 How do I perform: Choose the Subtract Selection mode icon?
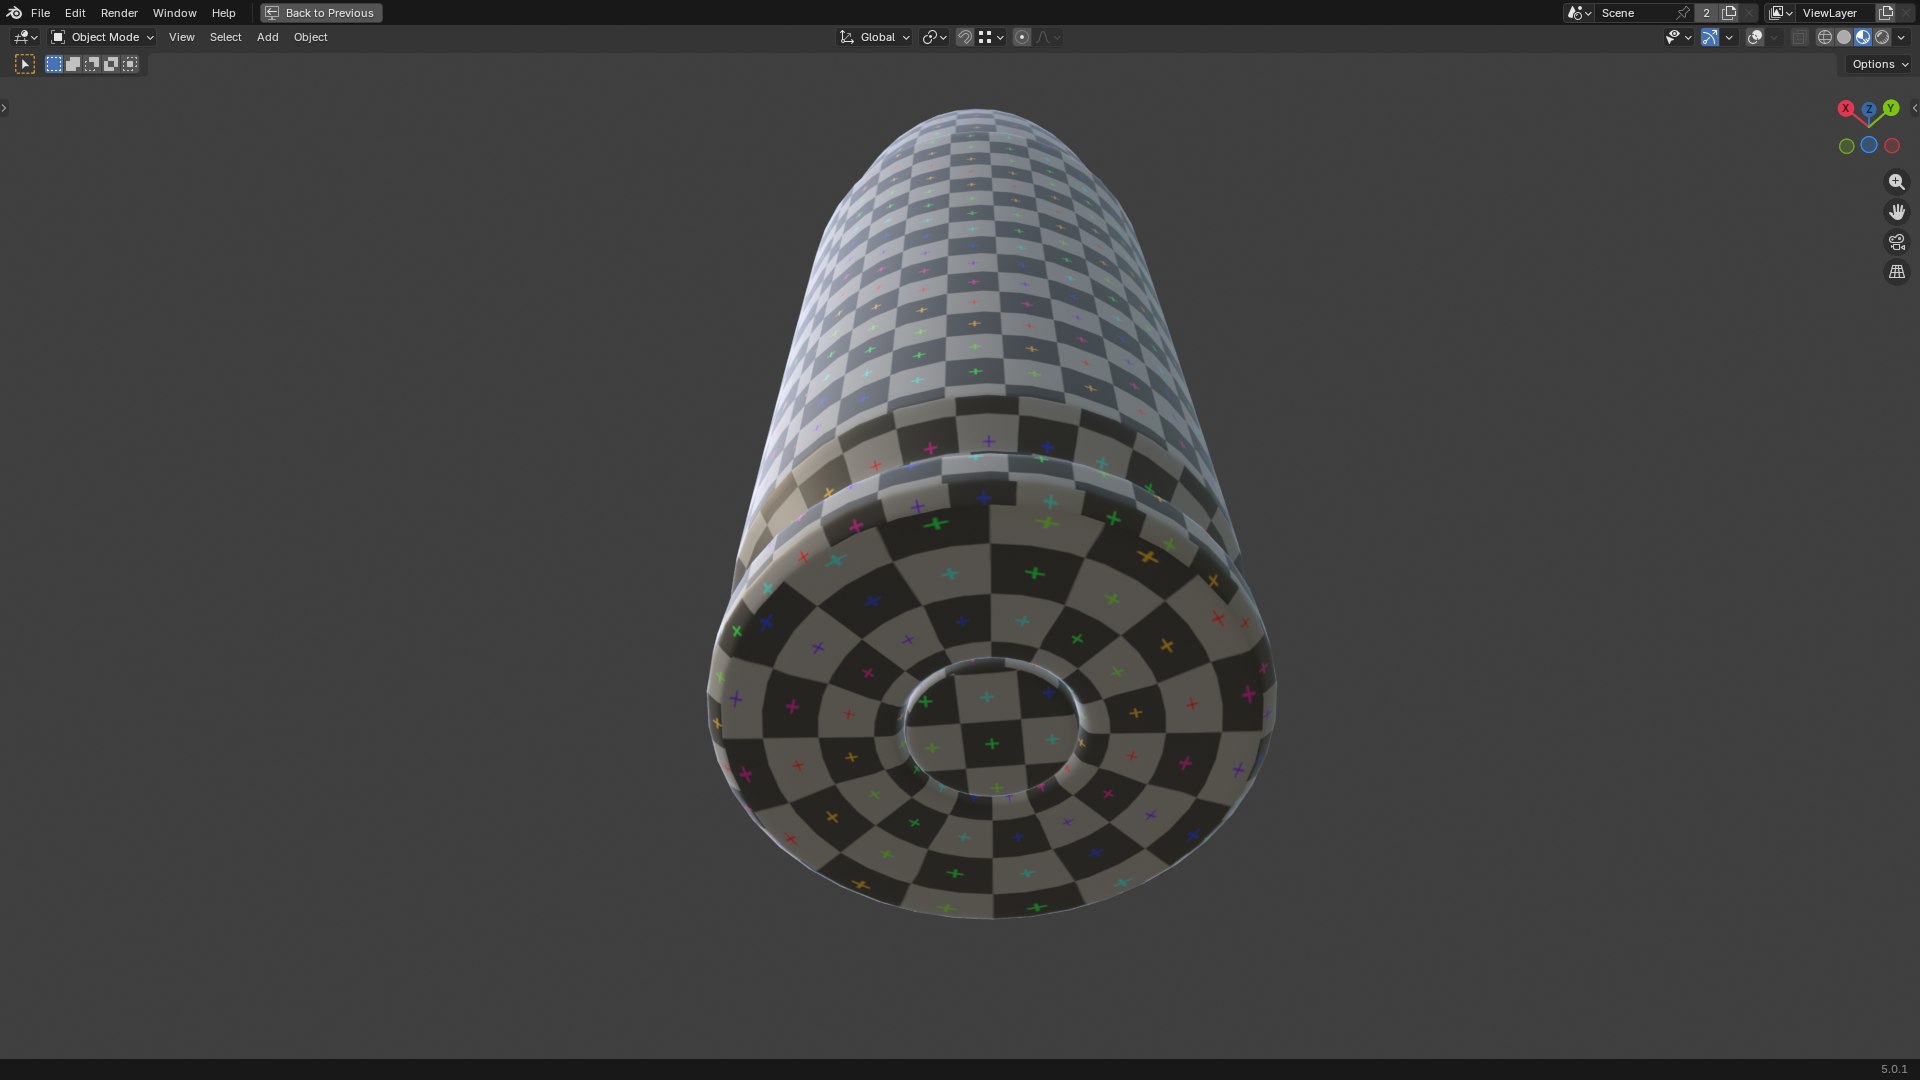coord(92,64)
